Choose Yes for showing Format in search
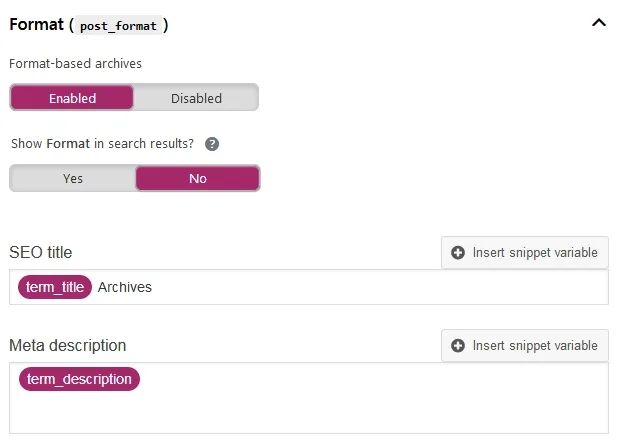 tap(73, 178)
